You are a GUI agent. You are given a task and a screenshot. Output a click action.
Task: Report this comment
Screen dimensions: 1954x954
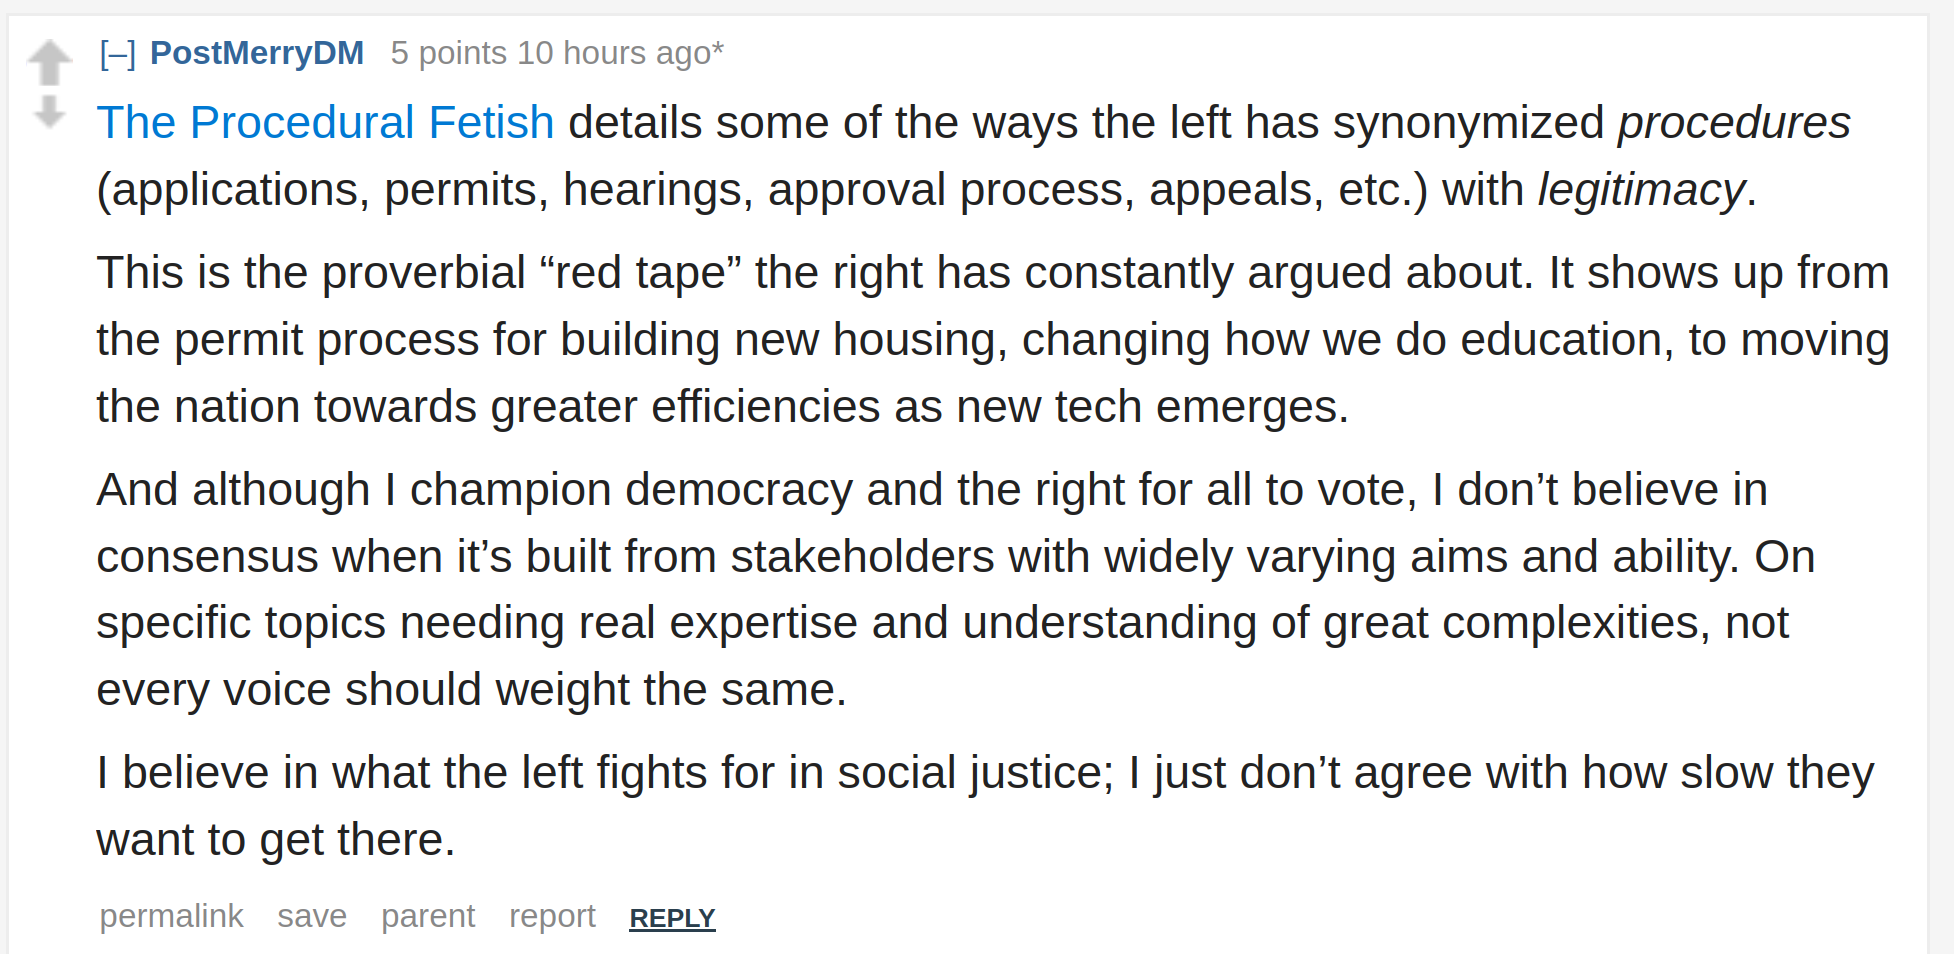(552, 916)
